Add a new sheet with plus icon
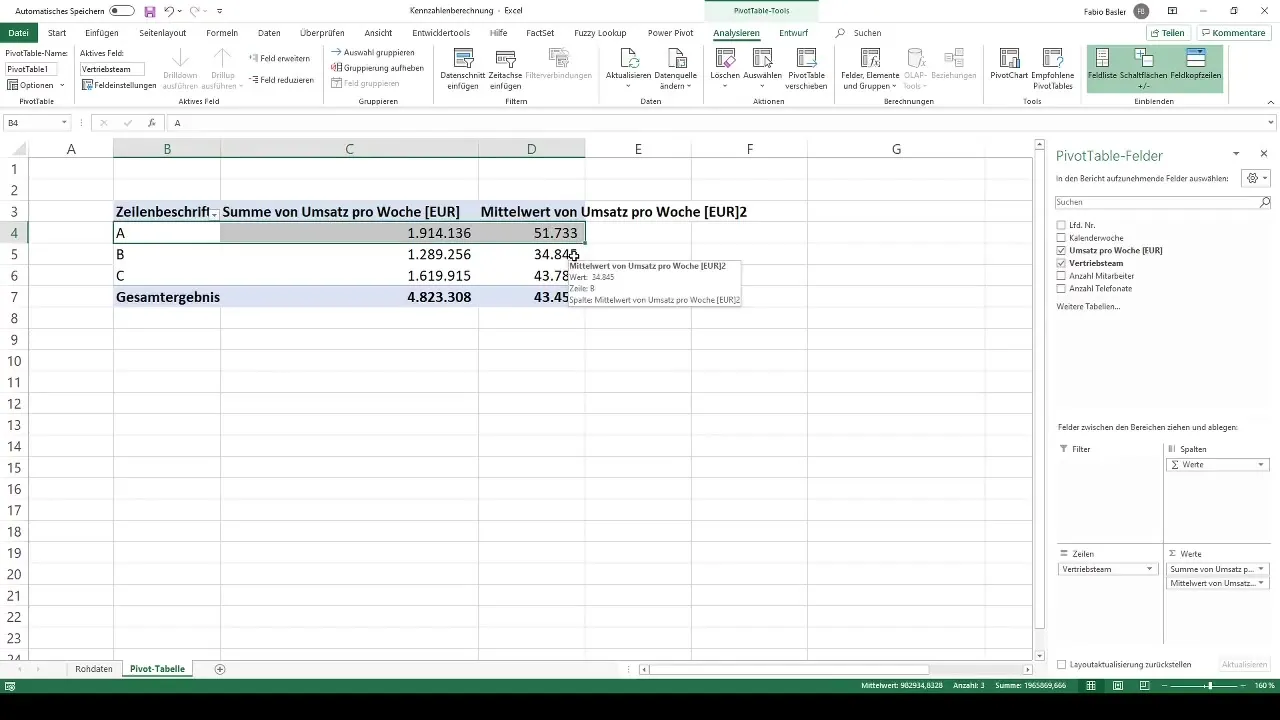This screenshot has width=1280, height=720. coord(220,669)
